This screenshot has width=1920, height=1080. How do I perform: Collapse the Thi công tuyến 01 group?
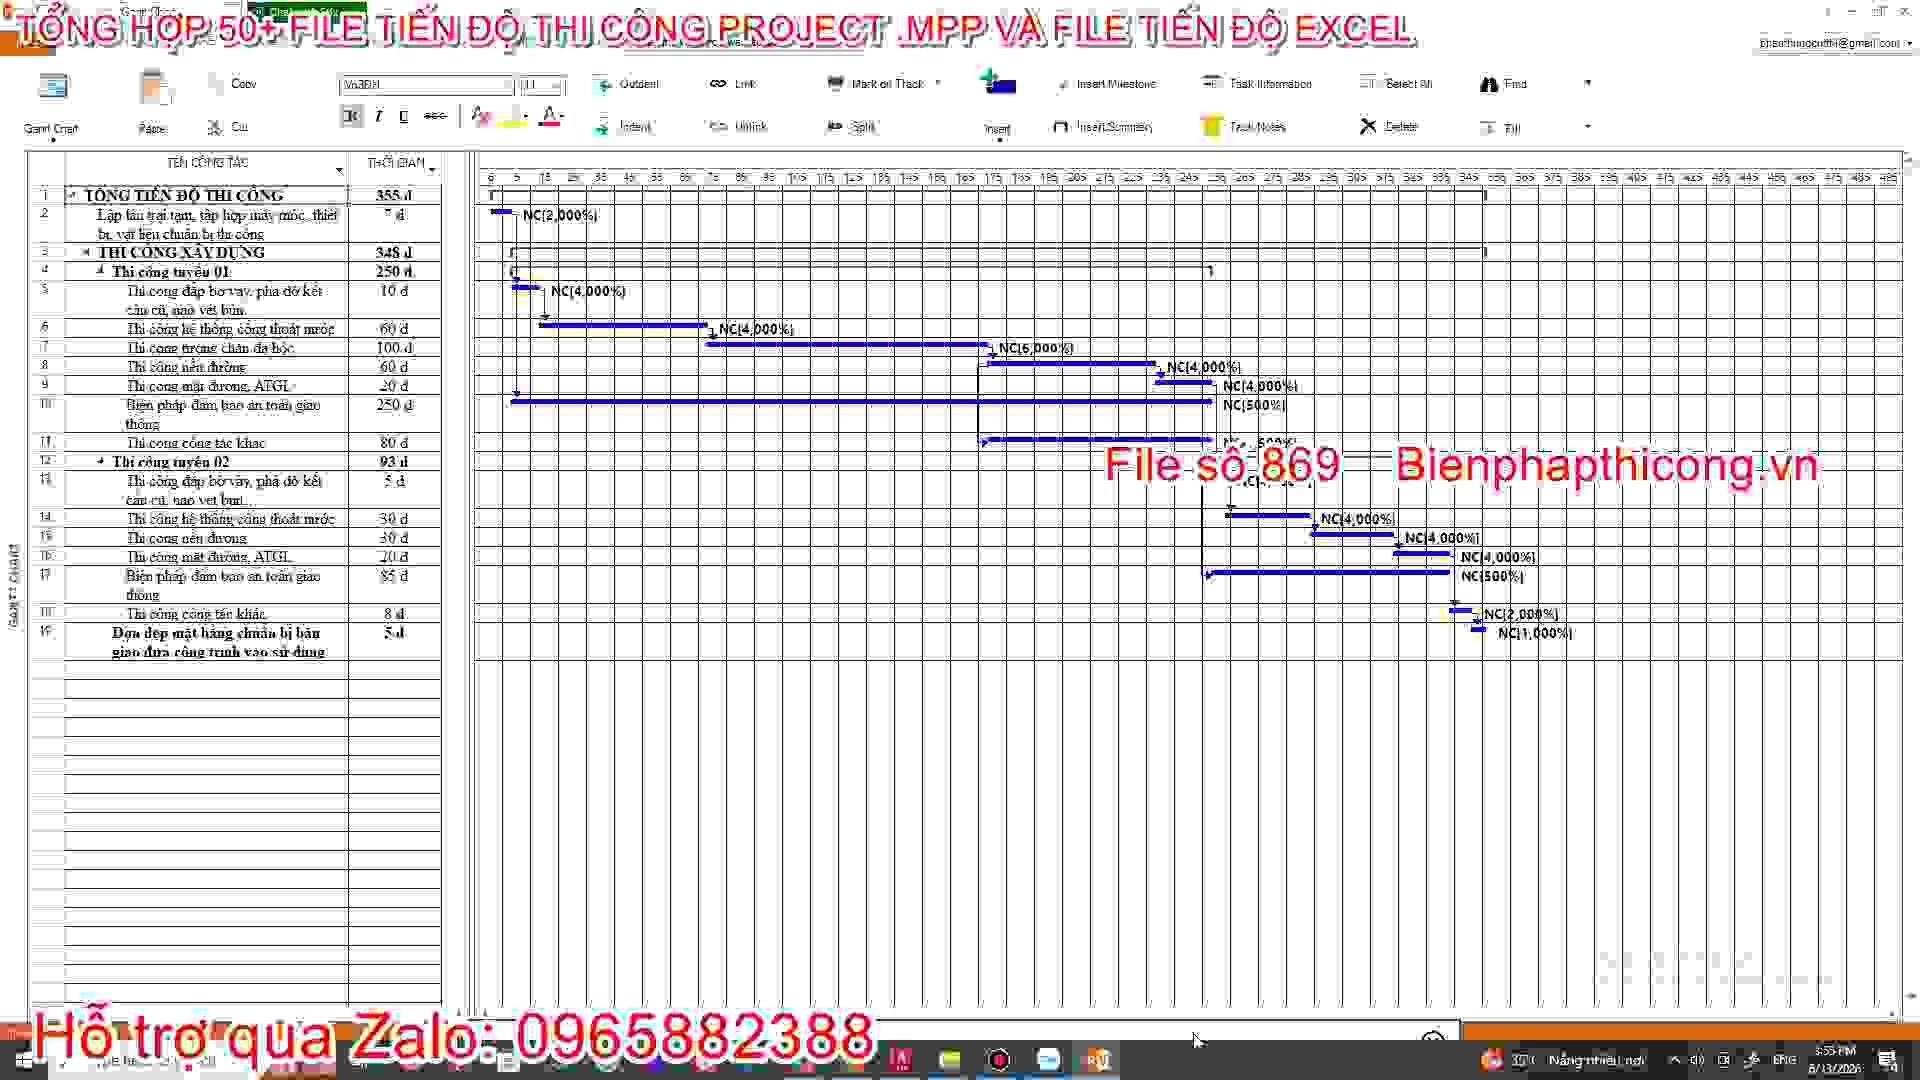click(x=100, y=271)
